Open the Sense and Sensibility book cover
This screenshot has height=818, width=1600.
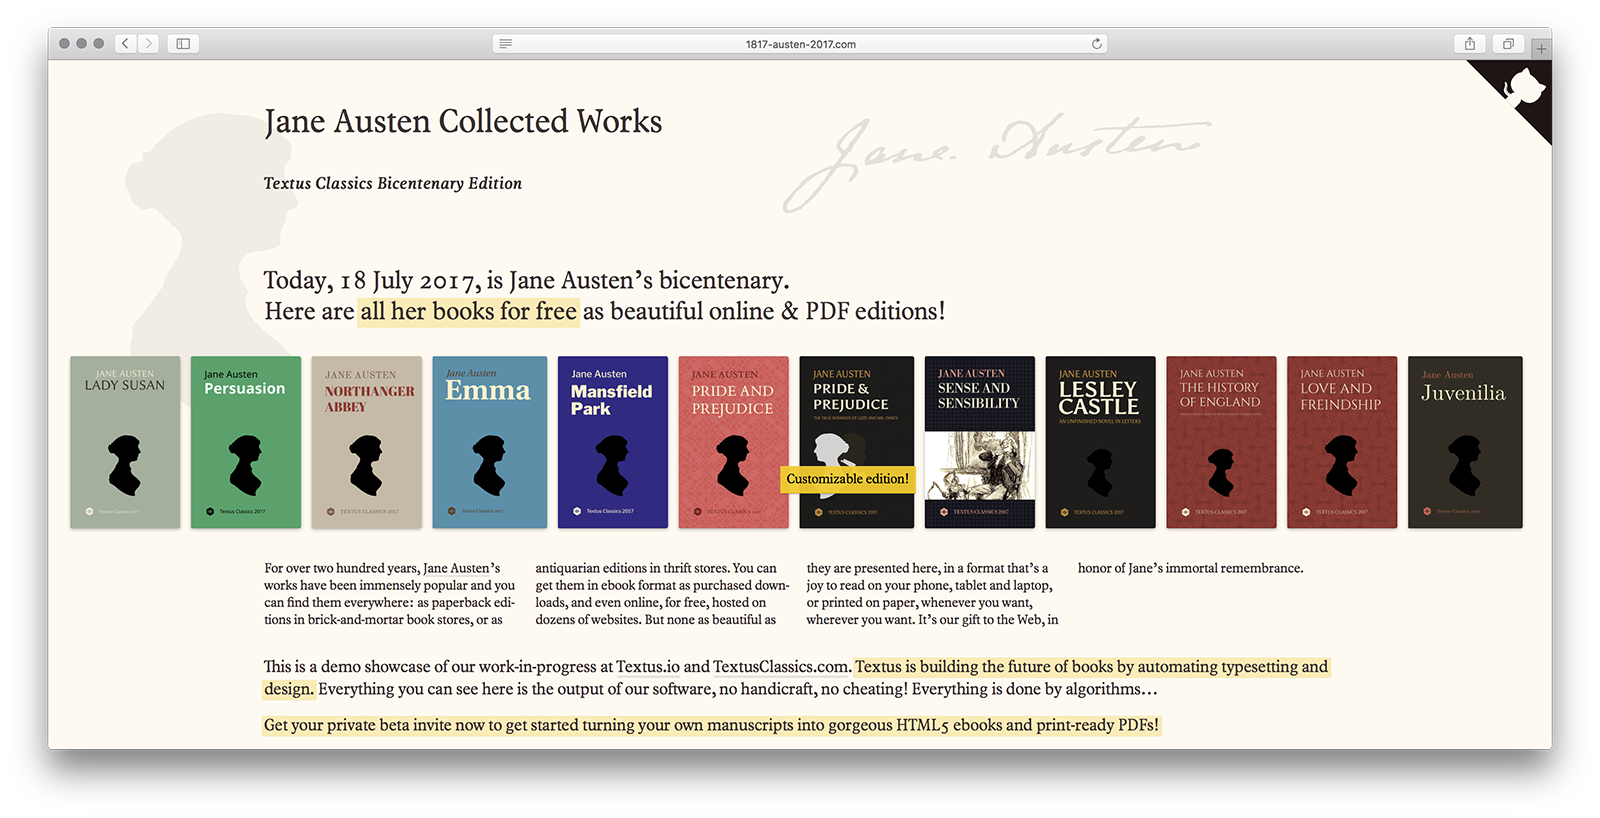coord(980,442)
